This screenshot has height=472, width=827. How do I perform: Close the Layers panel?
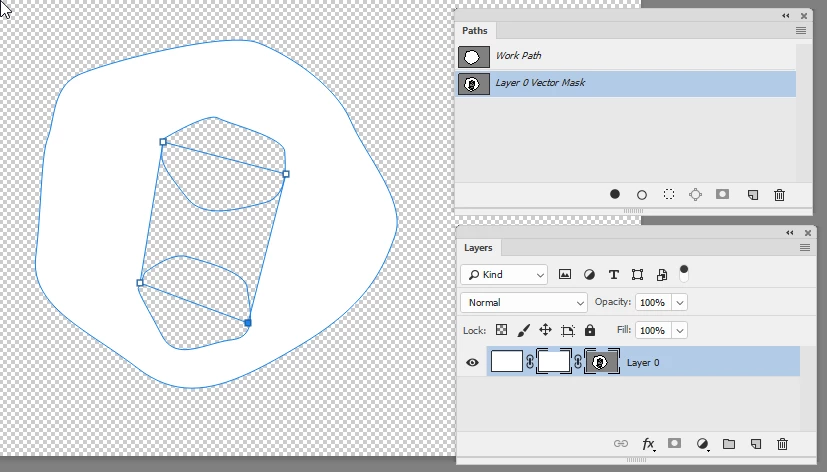pos(807,233)
